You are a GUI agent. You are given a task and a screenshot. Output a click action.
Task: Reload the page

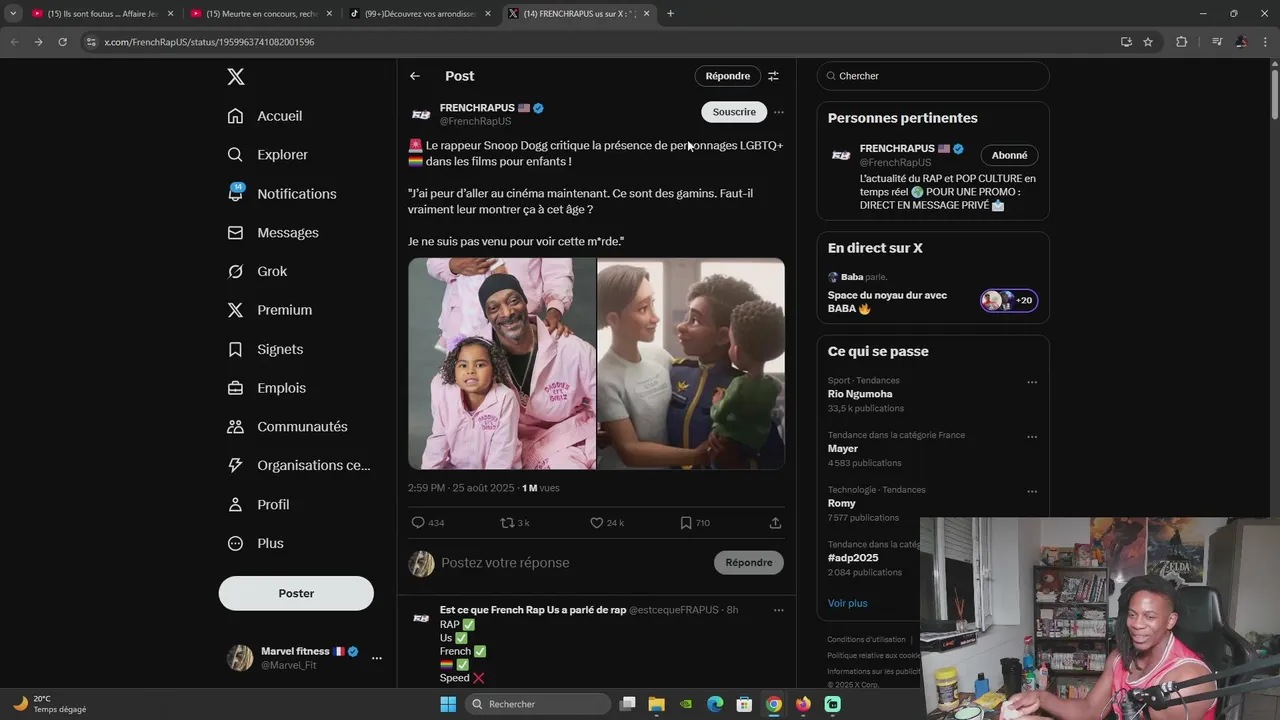point(62,42)
